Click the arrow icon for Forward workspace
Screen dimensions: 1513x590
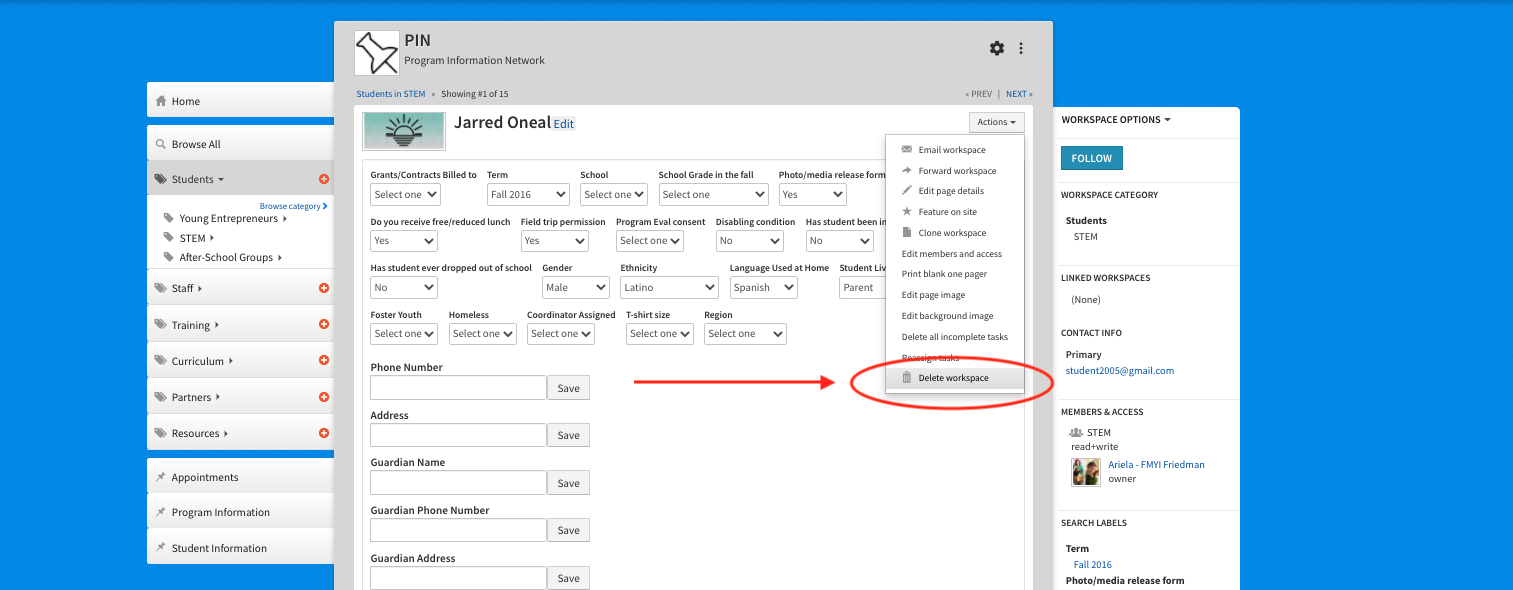[x=906, y=170]
